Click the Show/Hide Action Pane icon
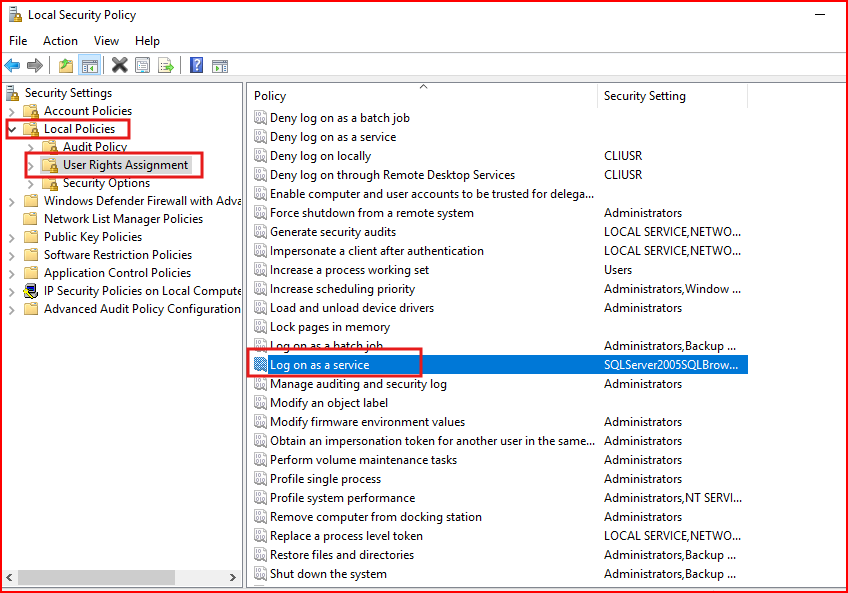The image size is (848, 593). tap(219, 66)
